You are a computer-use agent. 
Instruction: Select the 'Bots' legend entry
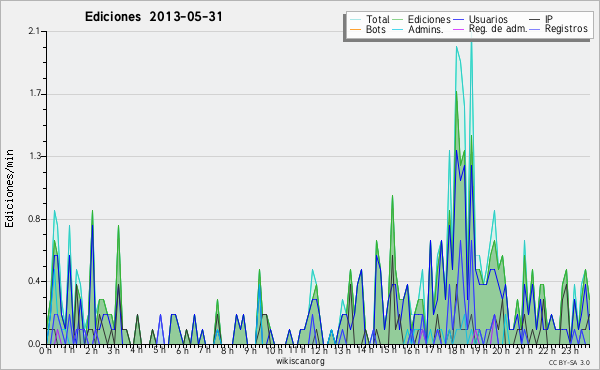click(x=376, y=29)
